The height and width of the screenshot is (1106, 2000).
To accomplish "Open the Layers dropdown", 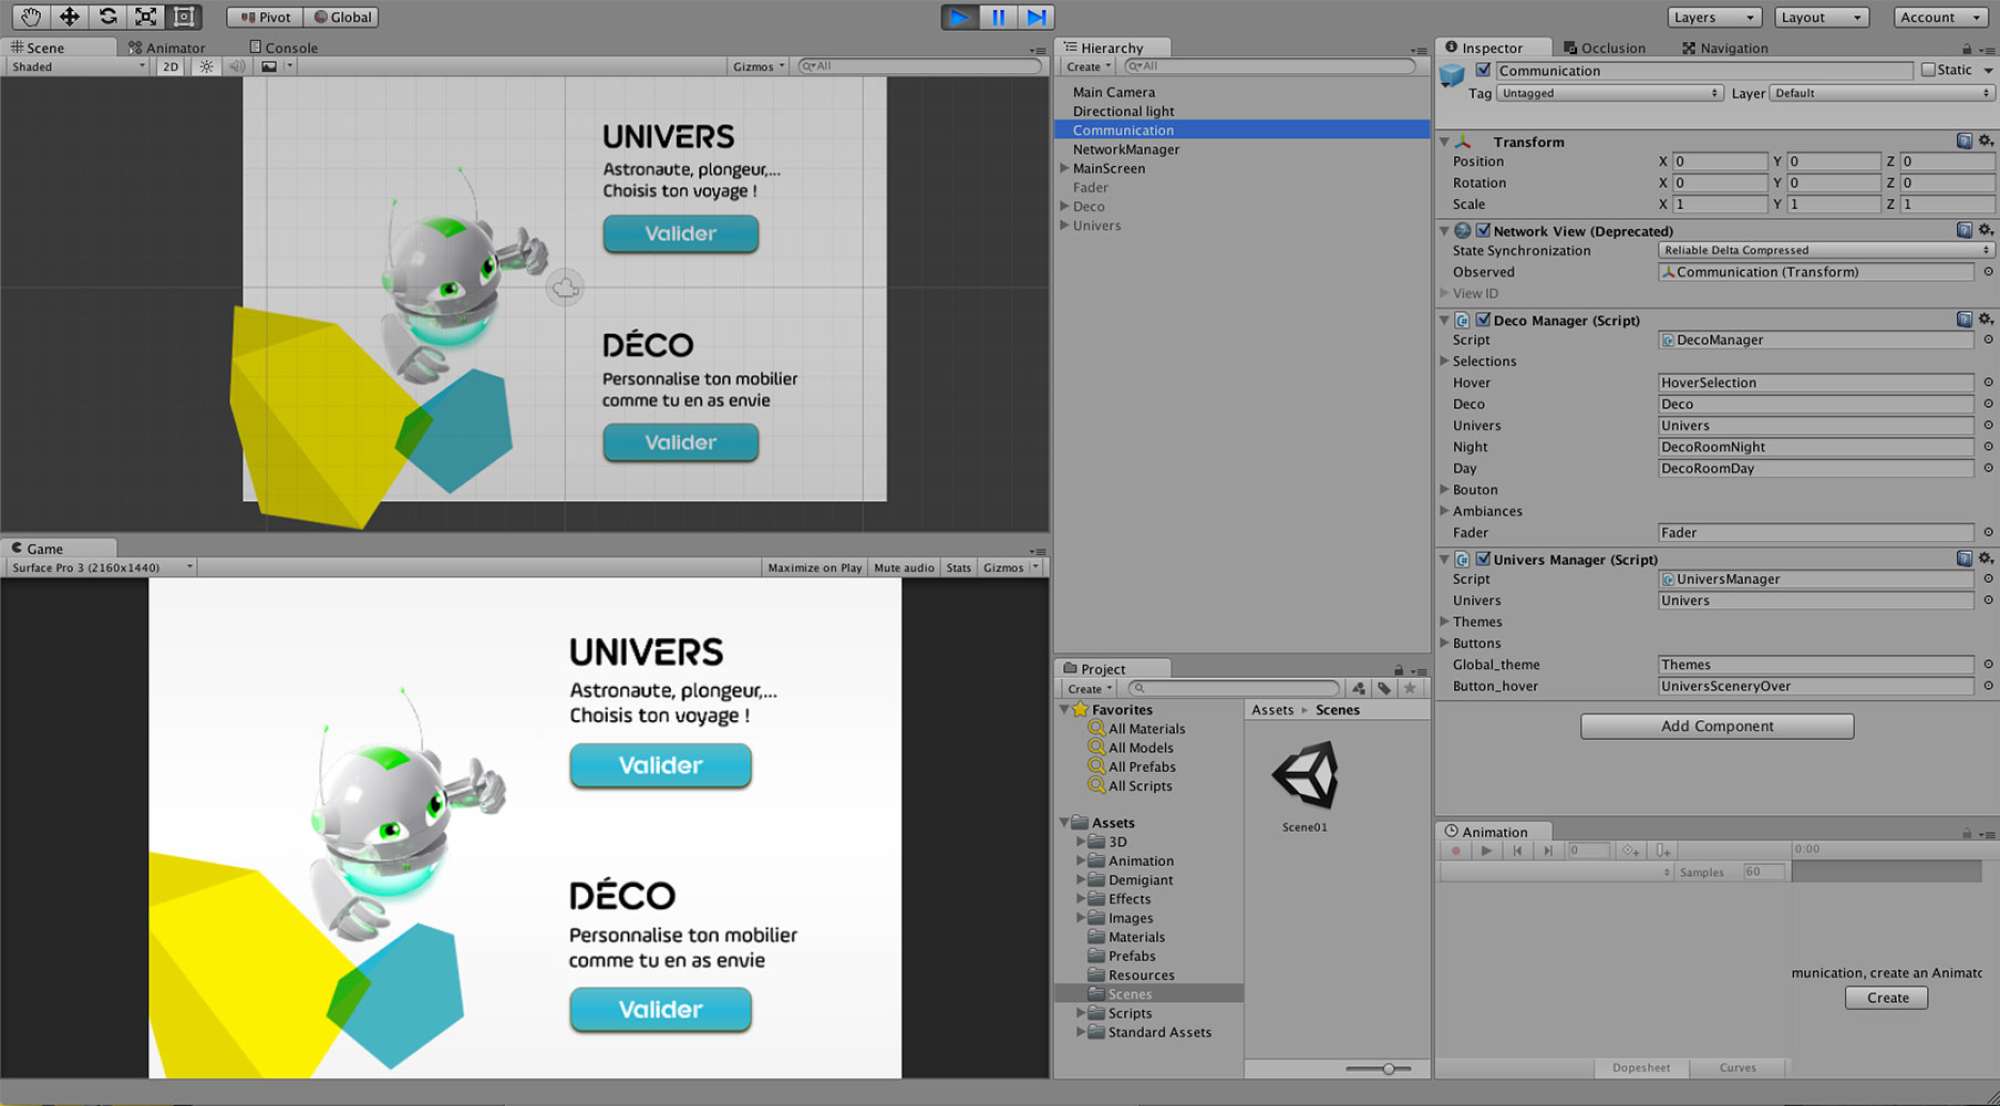I will point(1714,17).
